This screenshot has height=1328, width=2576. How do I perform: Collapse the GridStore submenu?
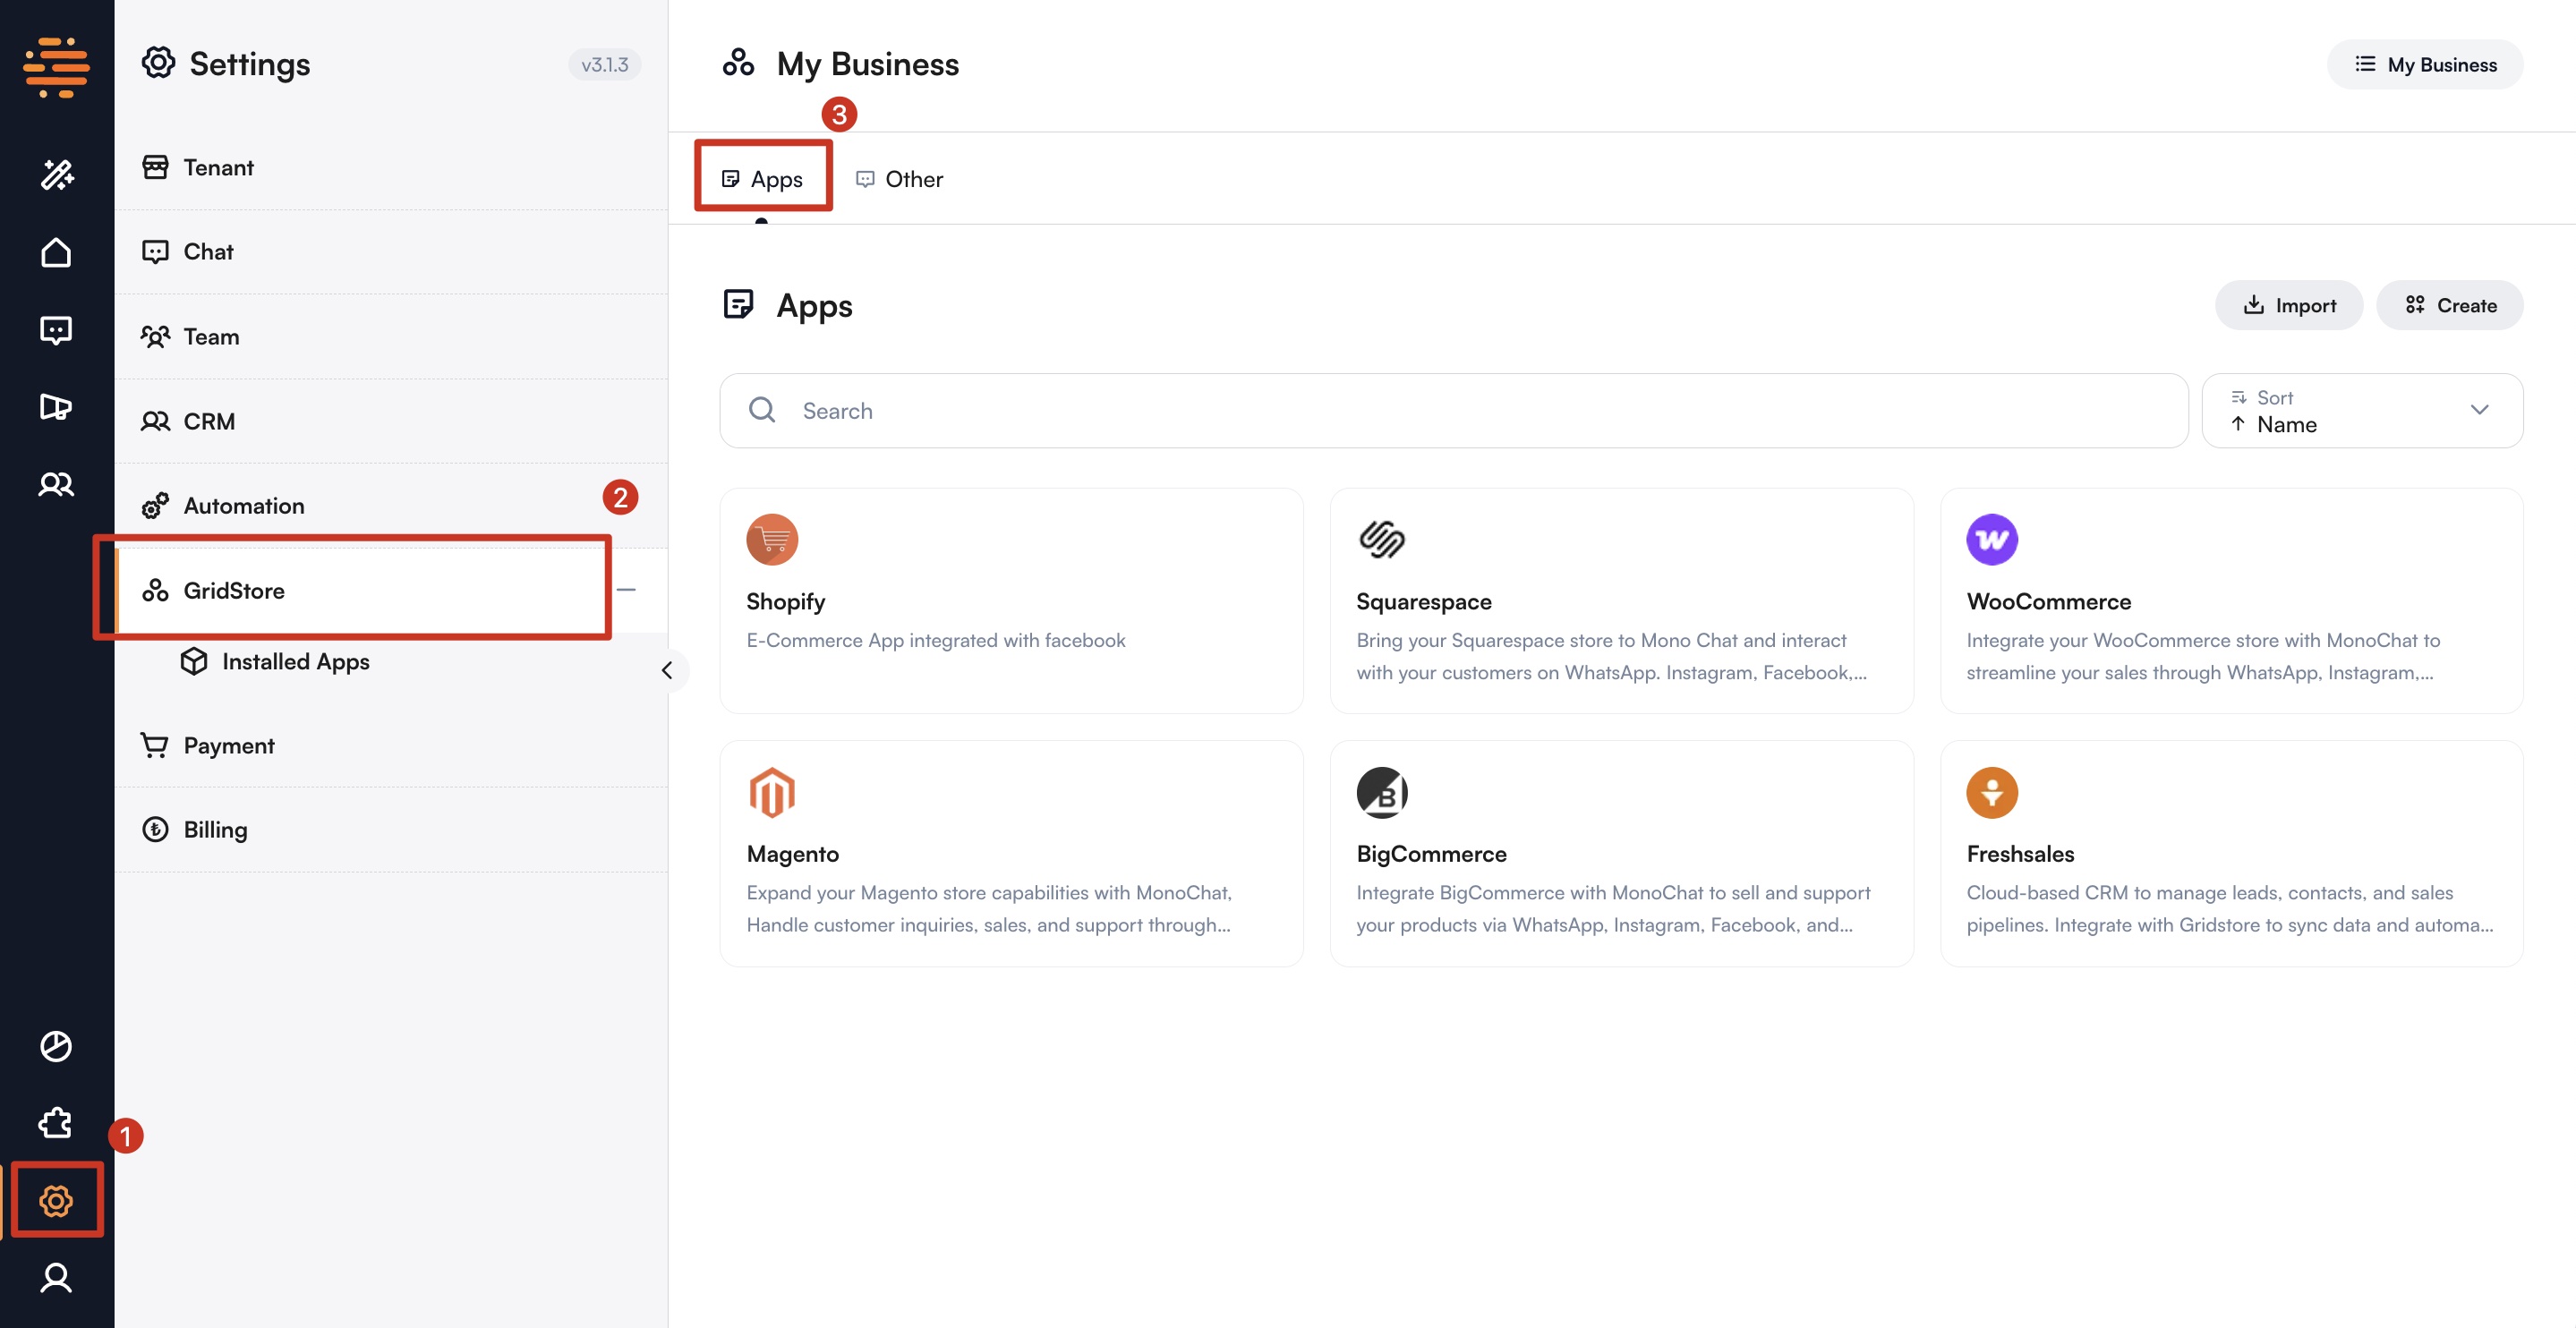click(627, 590)
